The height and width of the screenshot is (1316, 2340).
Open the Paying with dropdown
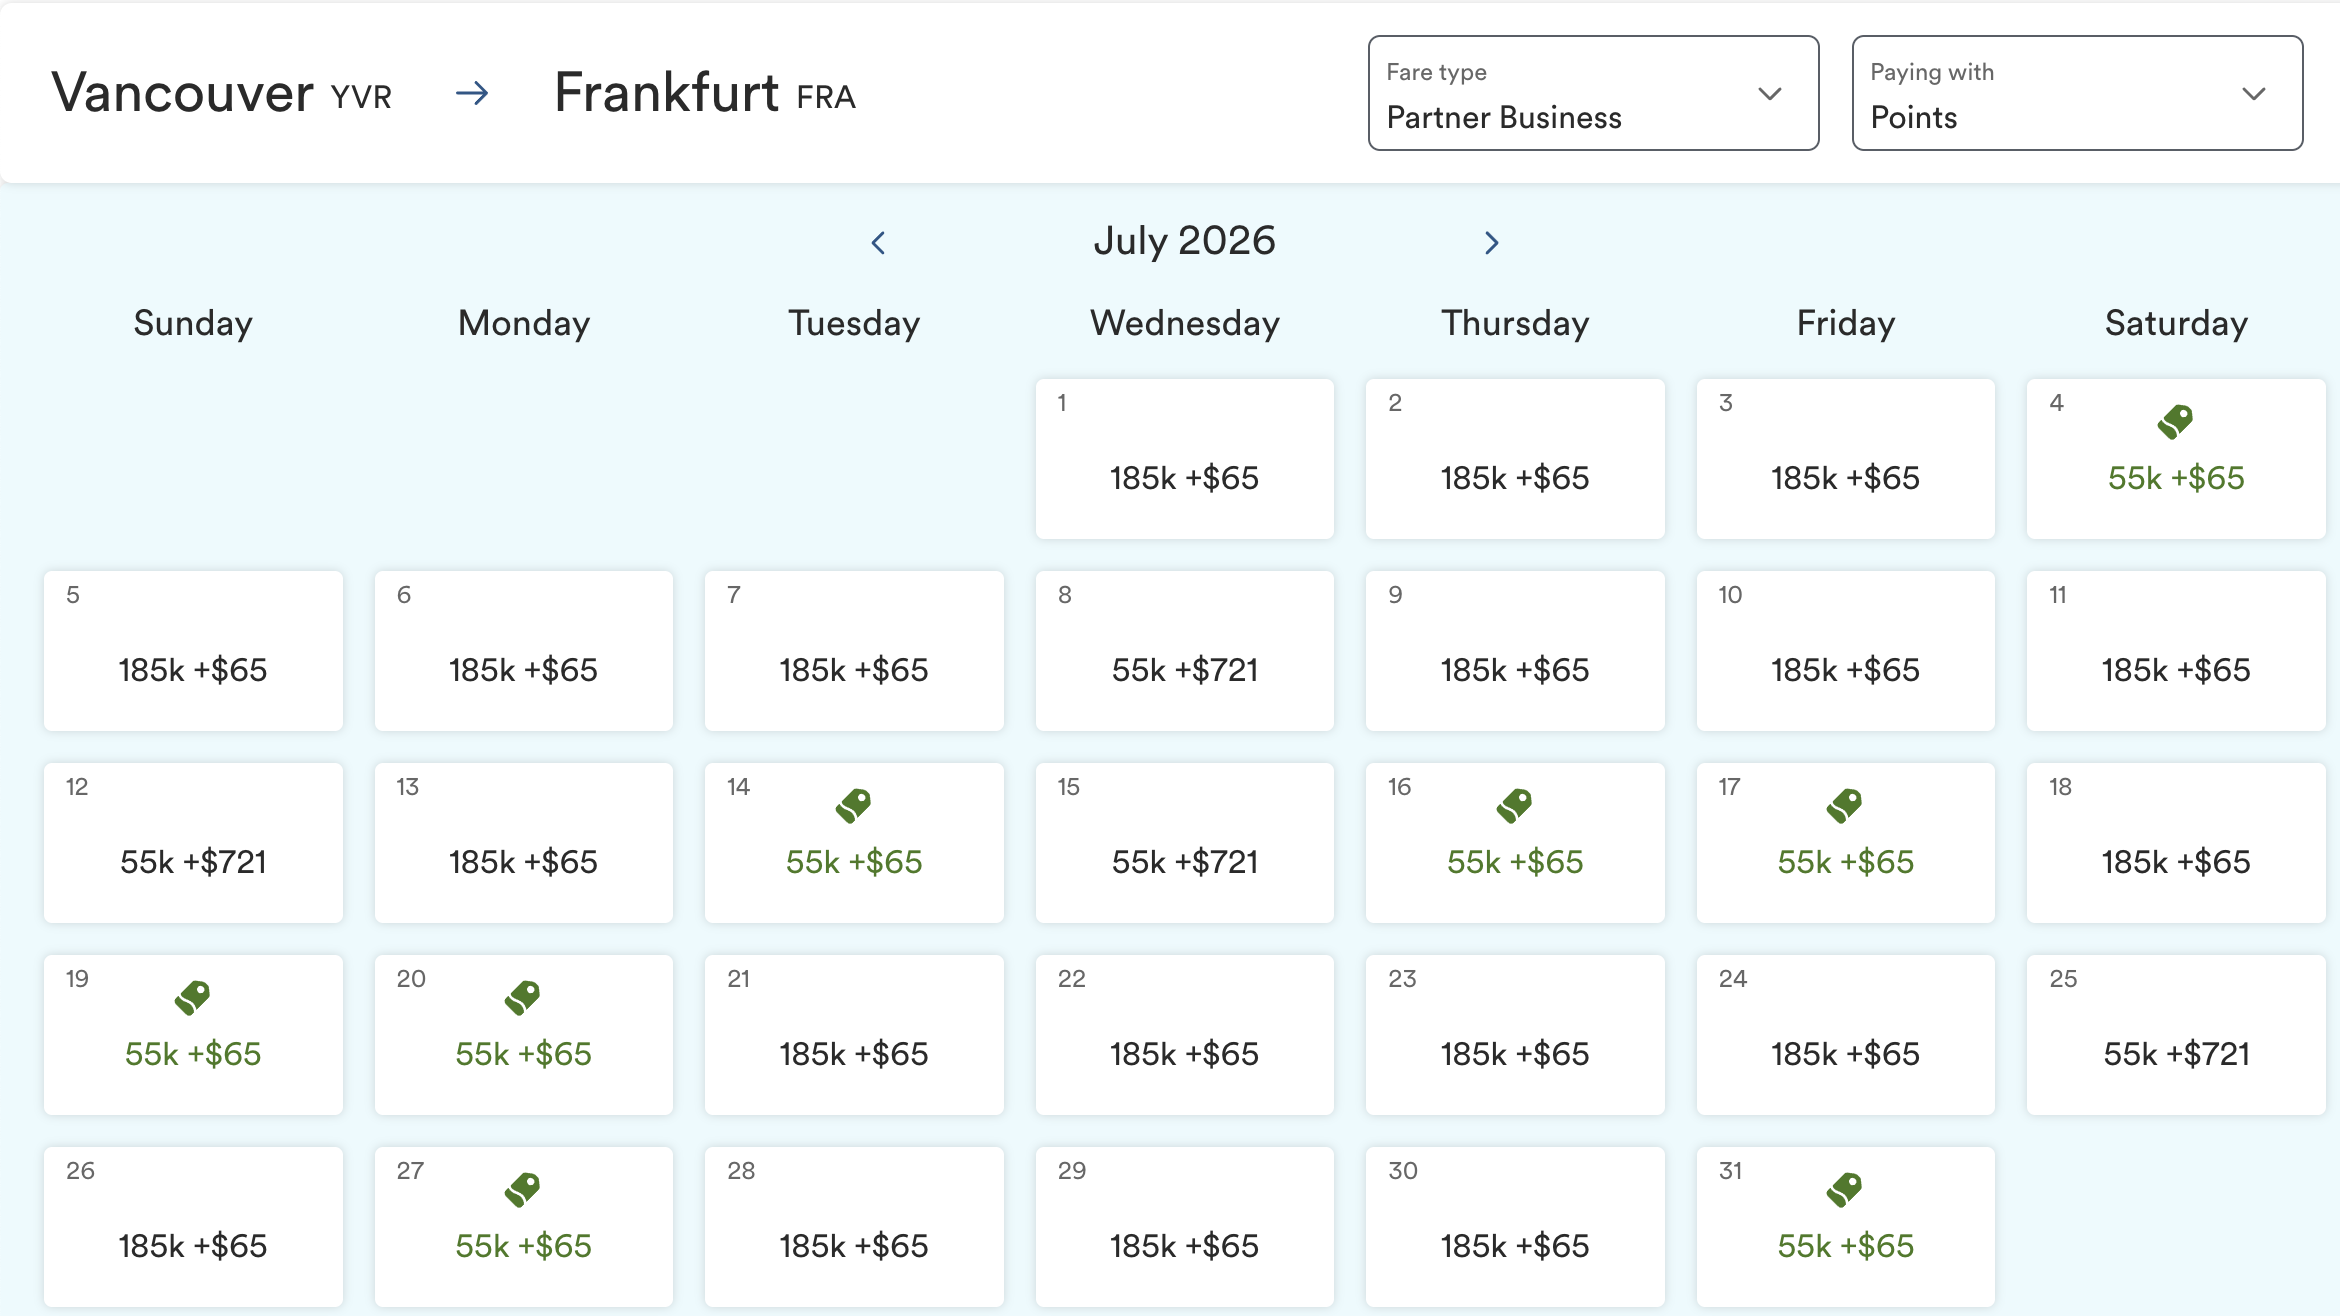coord(2076,94)
